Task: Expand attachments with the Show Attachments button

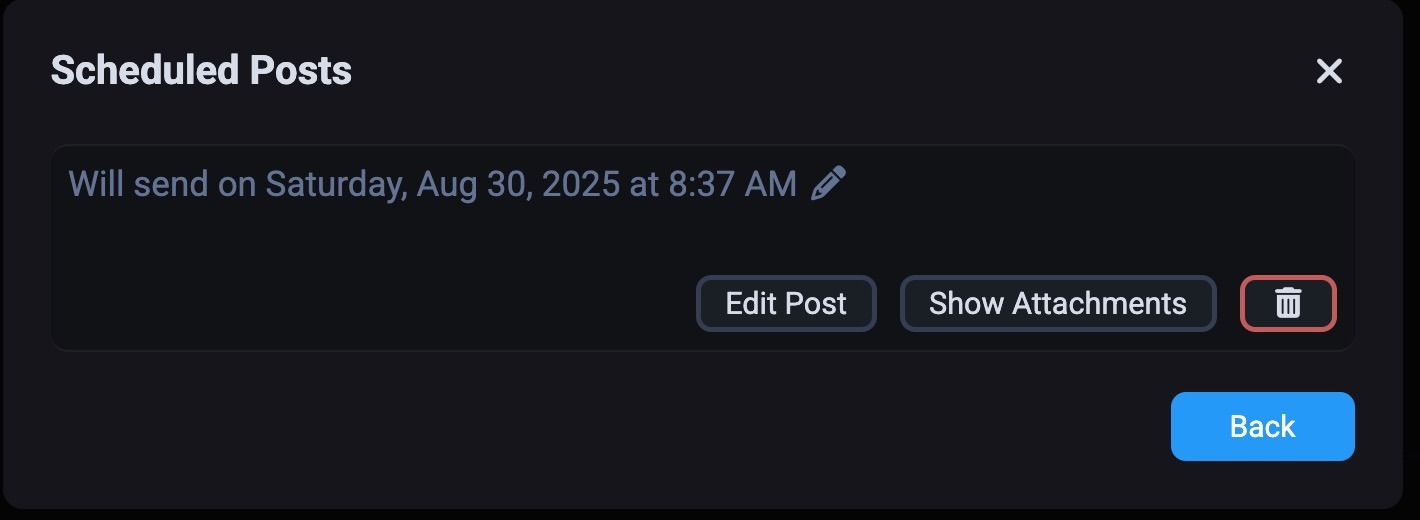Action: click(1057, 303)
